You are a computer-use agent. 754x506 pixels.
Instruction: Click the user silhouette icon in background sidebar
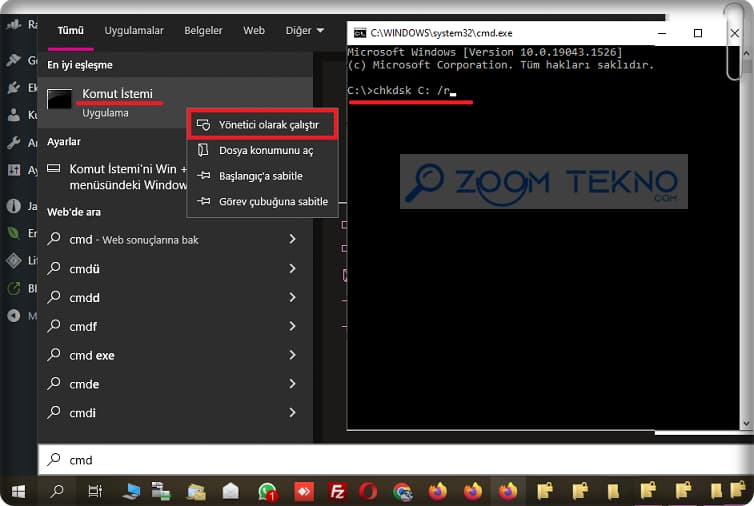13,114
